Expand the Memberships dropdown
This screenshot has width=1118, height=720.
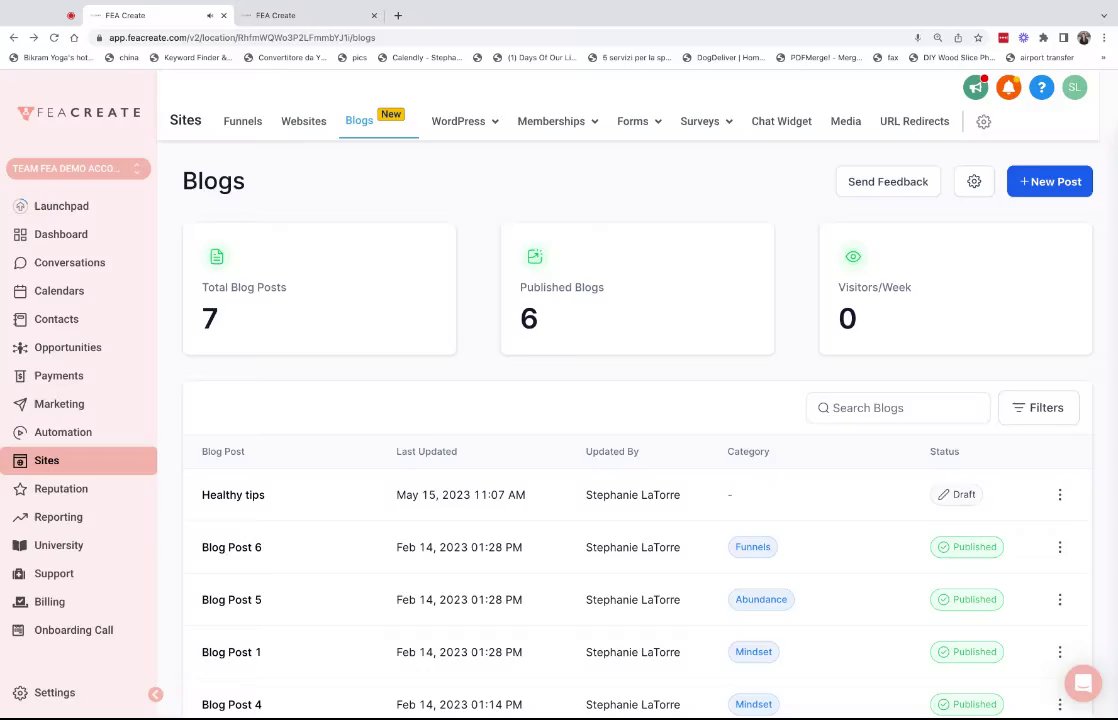(x=558, y=121)
